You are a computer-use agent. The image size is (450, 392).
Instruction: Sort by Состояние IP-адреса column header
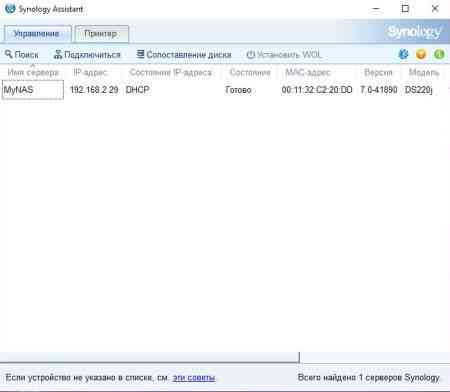click(x=171, y=72)
